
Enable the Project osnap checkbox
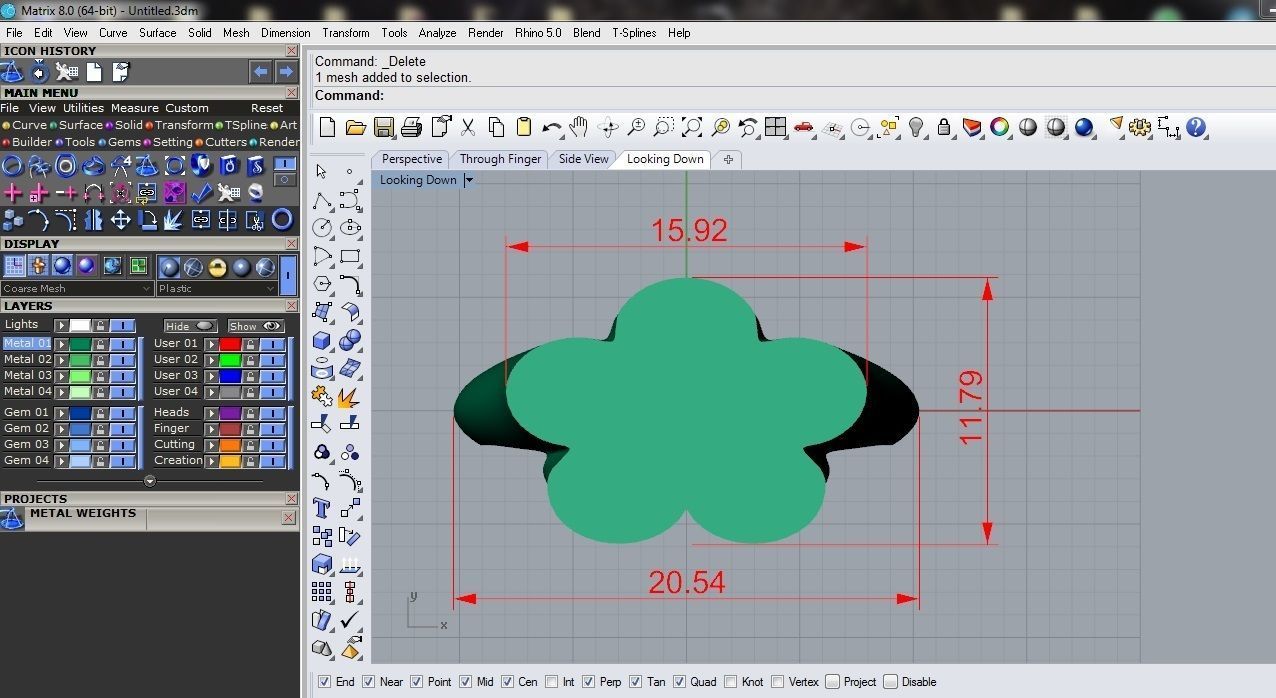click(832, 682)
